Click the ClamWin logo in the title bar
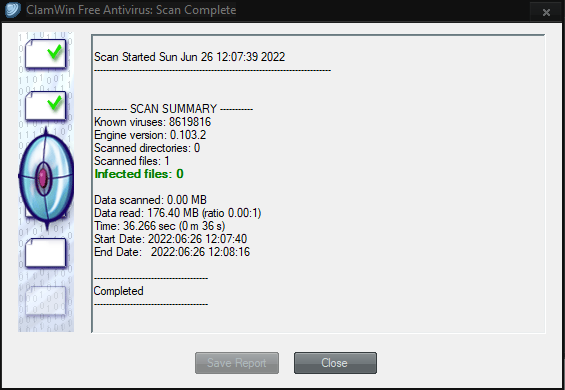This screenshot has width=565, height=390. (13, 10)
